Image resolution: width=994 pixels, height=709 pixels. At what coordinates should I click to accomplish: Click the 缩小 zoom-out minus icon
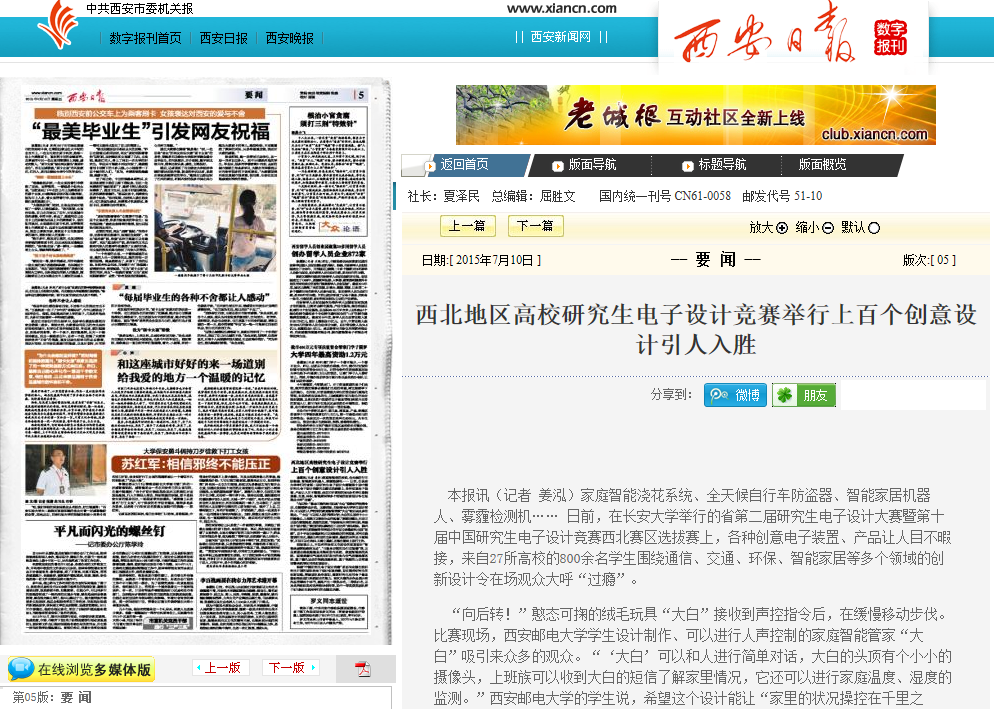[x=828, y=227]
